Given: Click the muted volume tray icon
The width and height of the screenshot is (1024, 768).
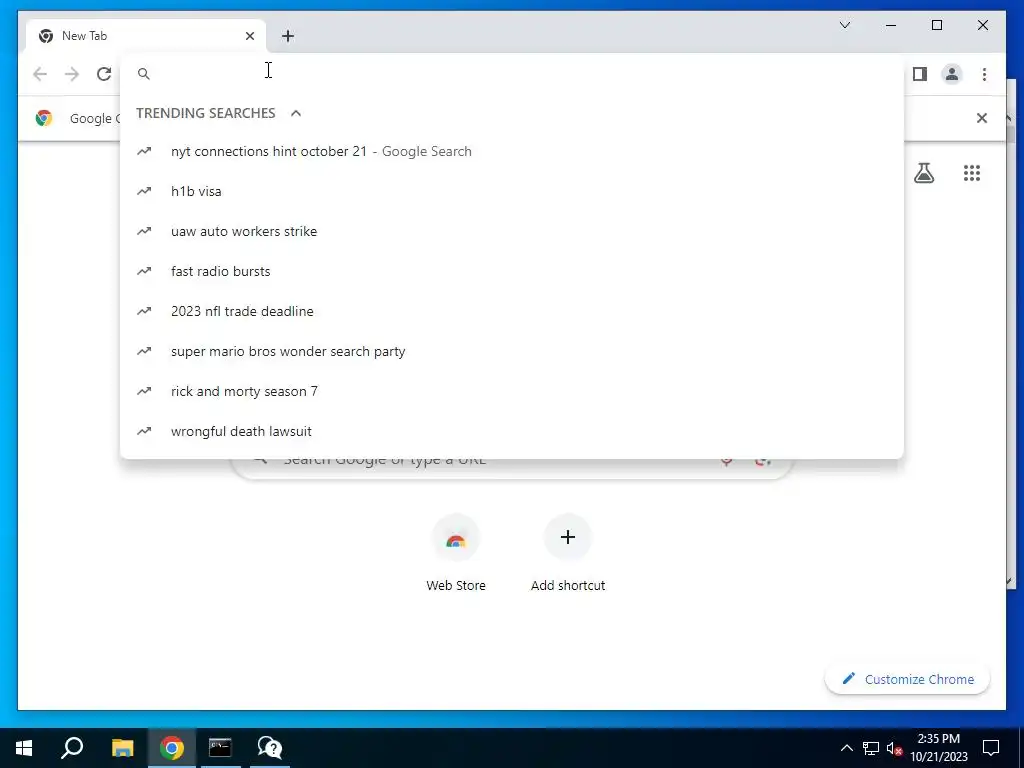Looking at the screenshot, I should coord(894,748).
